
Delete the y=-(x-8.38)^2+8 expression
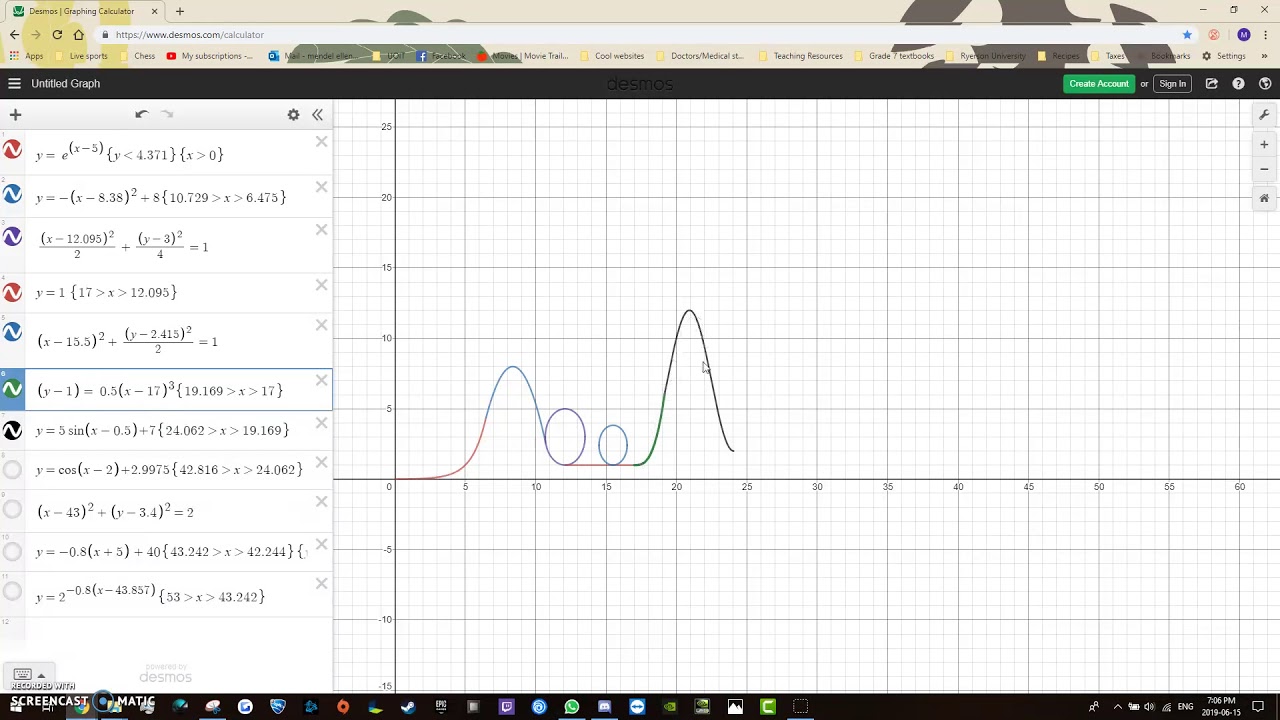(x=321, y=187)
